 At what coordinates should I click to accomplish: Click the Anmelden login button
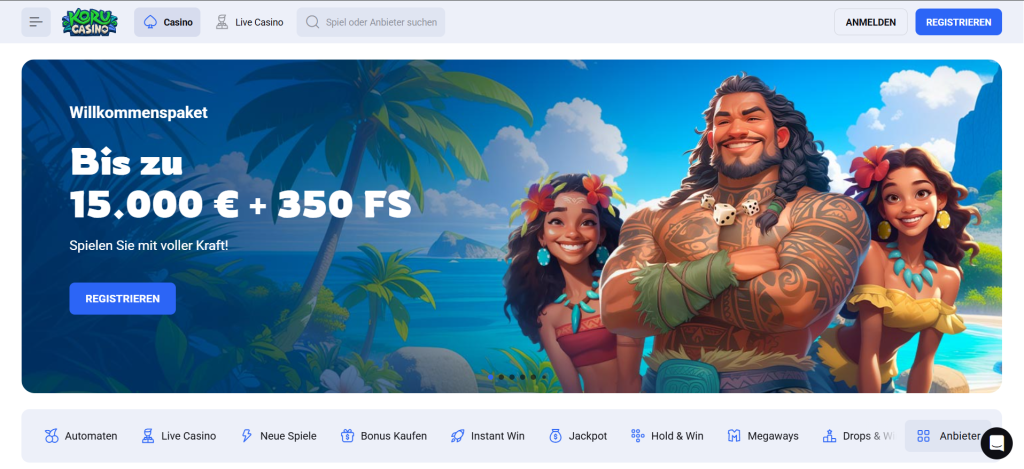pyautogui.click(x=871, y=22)
